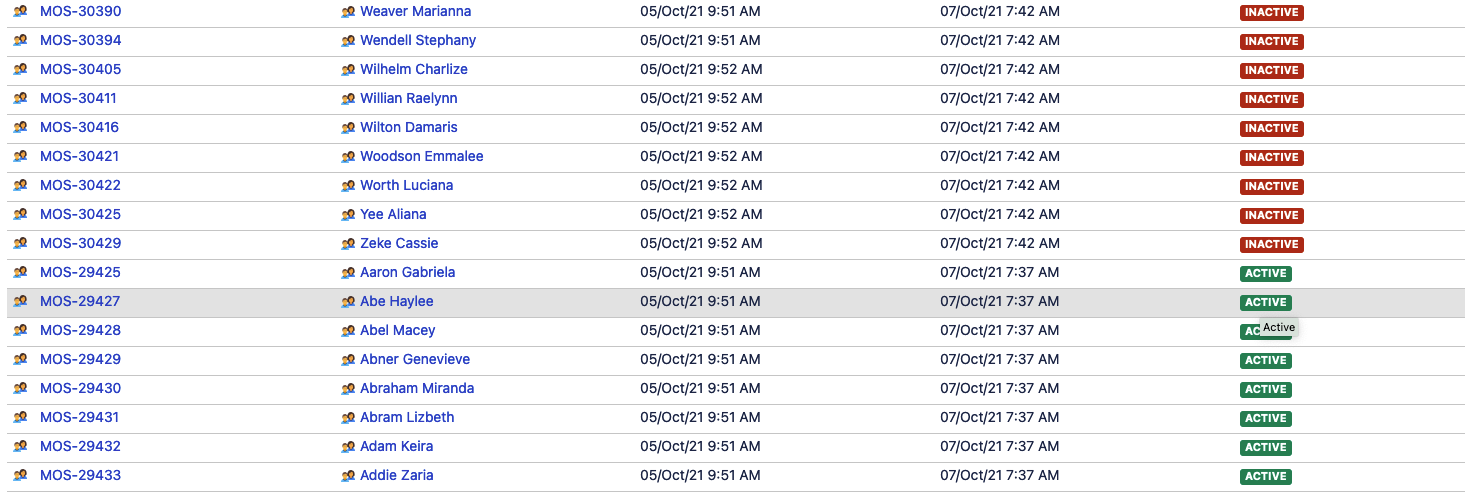Screen dimensions: 1465x495
Task: Click the ACTIVE status badge for Aaron Gabriela
Action: 1266,274
